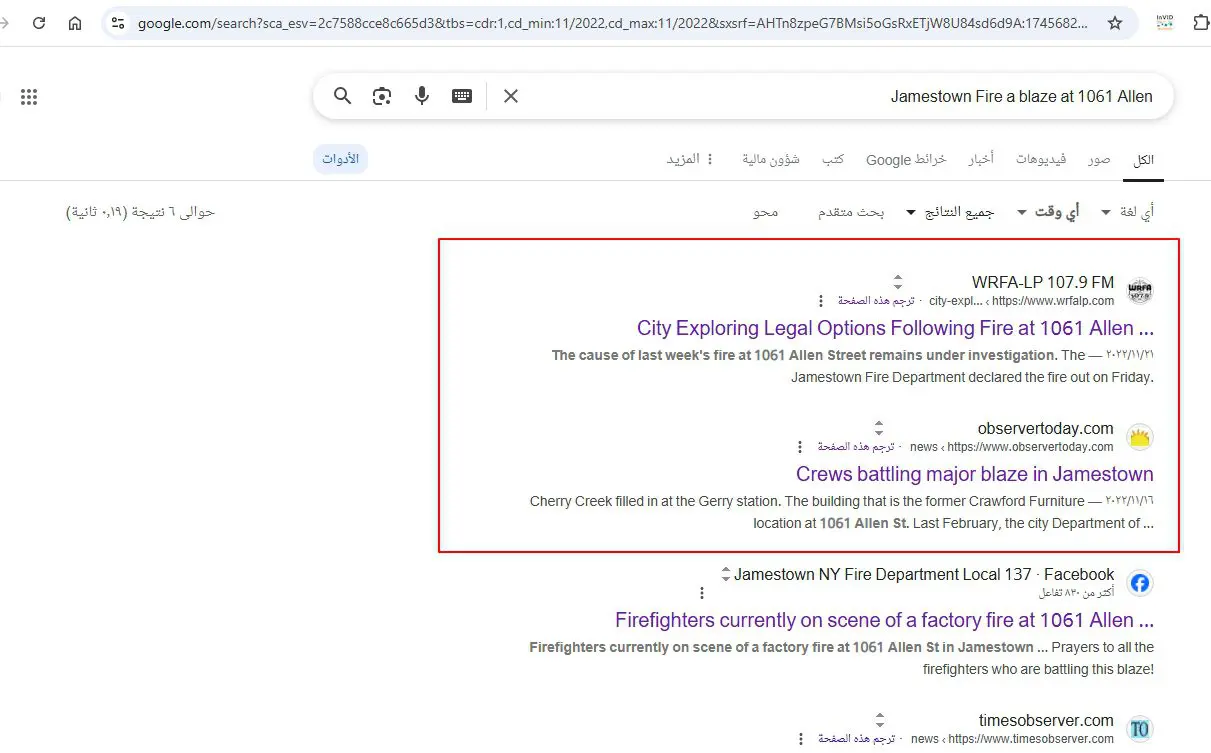Switch to the أخبار (News) tab
Image resolution: width=1211 pixels, height=753 pixels.
click(981, 159)
